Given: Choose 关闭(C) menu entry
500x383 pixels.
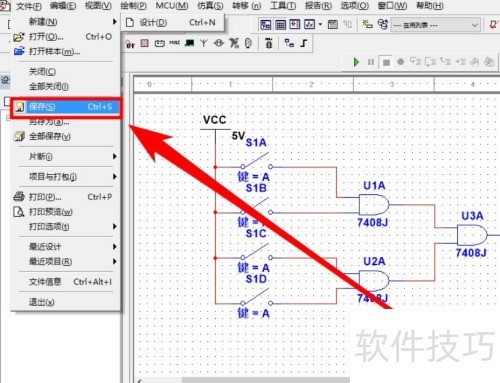Looking at the screenshot, I should pos(66,71).
